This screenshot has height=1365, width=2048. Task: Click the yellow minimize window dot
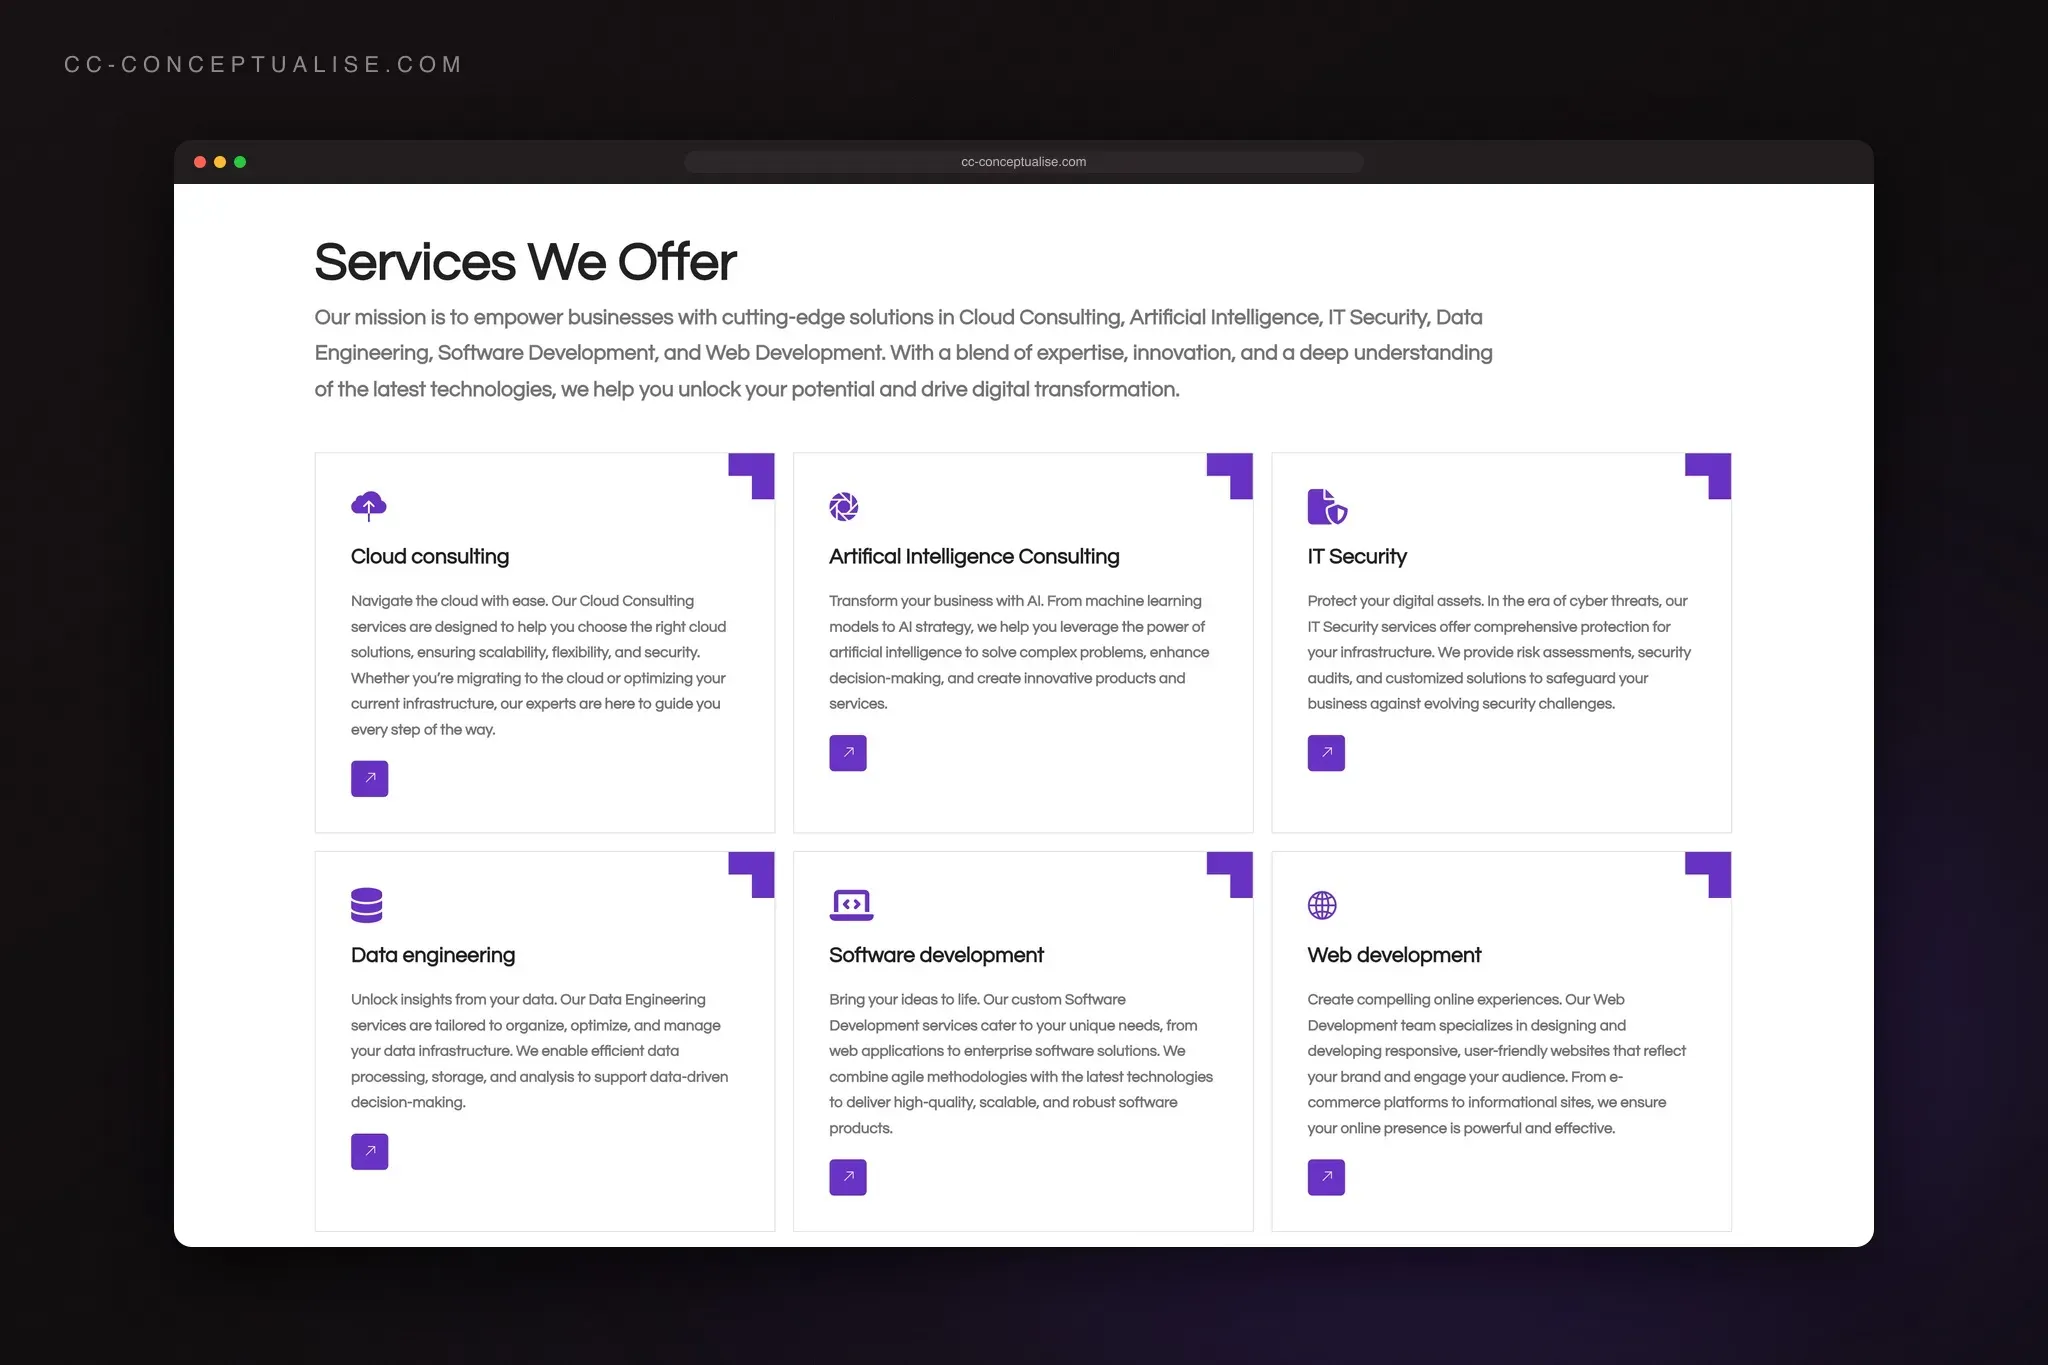pyautogui.click(x=220, y=162)
